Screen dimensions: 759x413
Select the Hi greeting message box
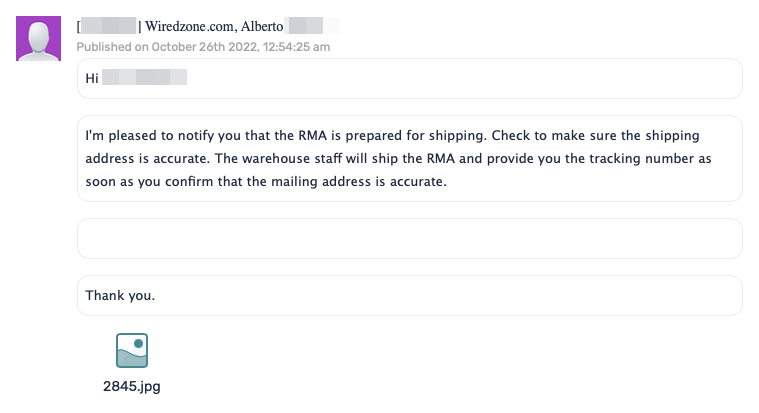coord(410,78)
